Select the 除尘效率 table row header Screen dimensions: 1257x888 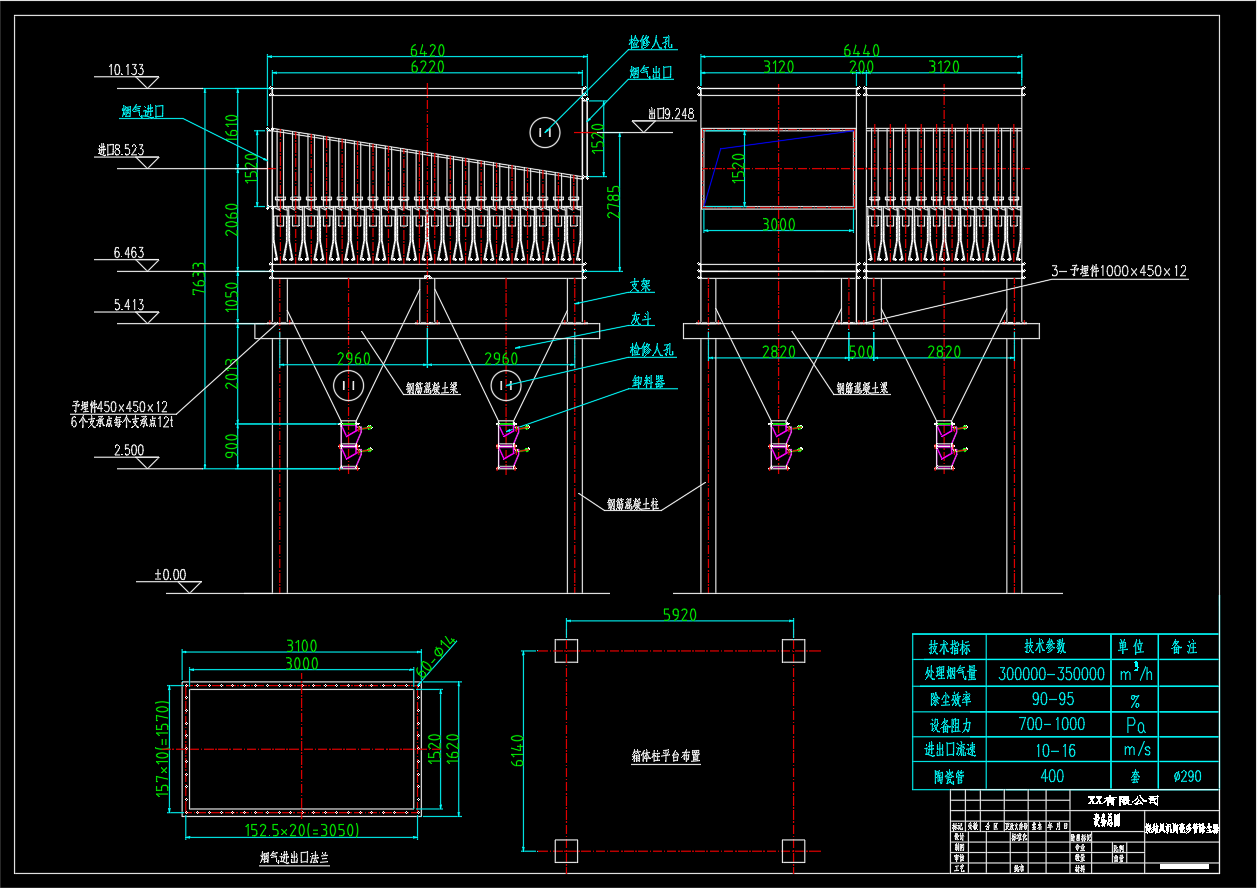coord(949,700)
